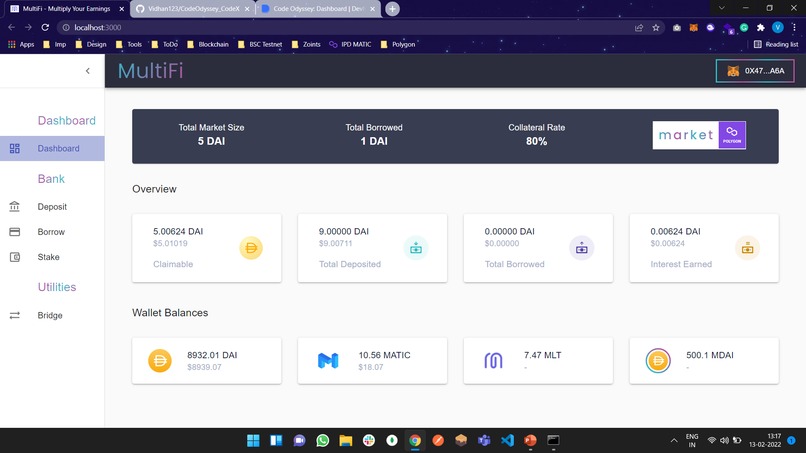
Task: Click the 500.1 MDAI balance text
Action: (x=709, y=355)
